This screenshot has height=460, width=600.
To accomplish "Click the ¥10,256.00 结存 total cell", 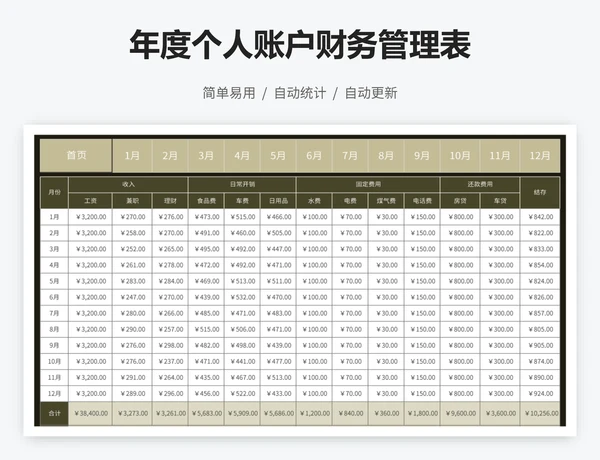I will (x=540, y=413).
